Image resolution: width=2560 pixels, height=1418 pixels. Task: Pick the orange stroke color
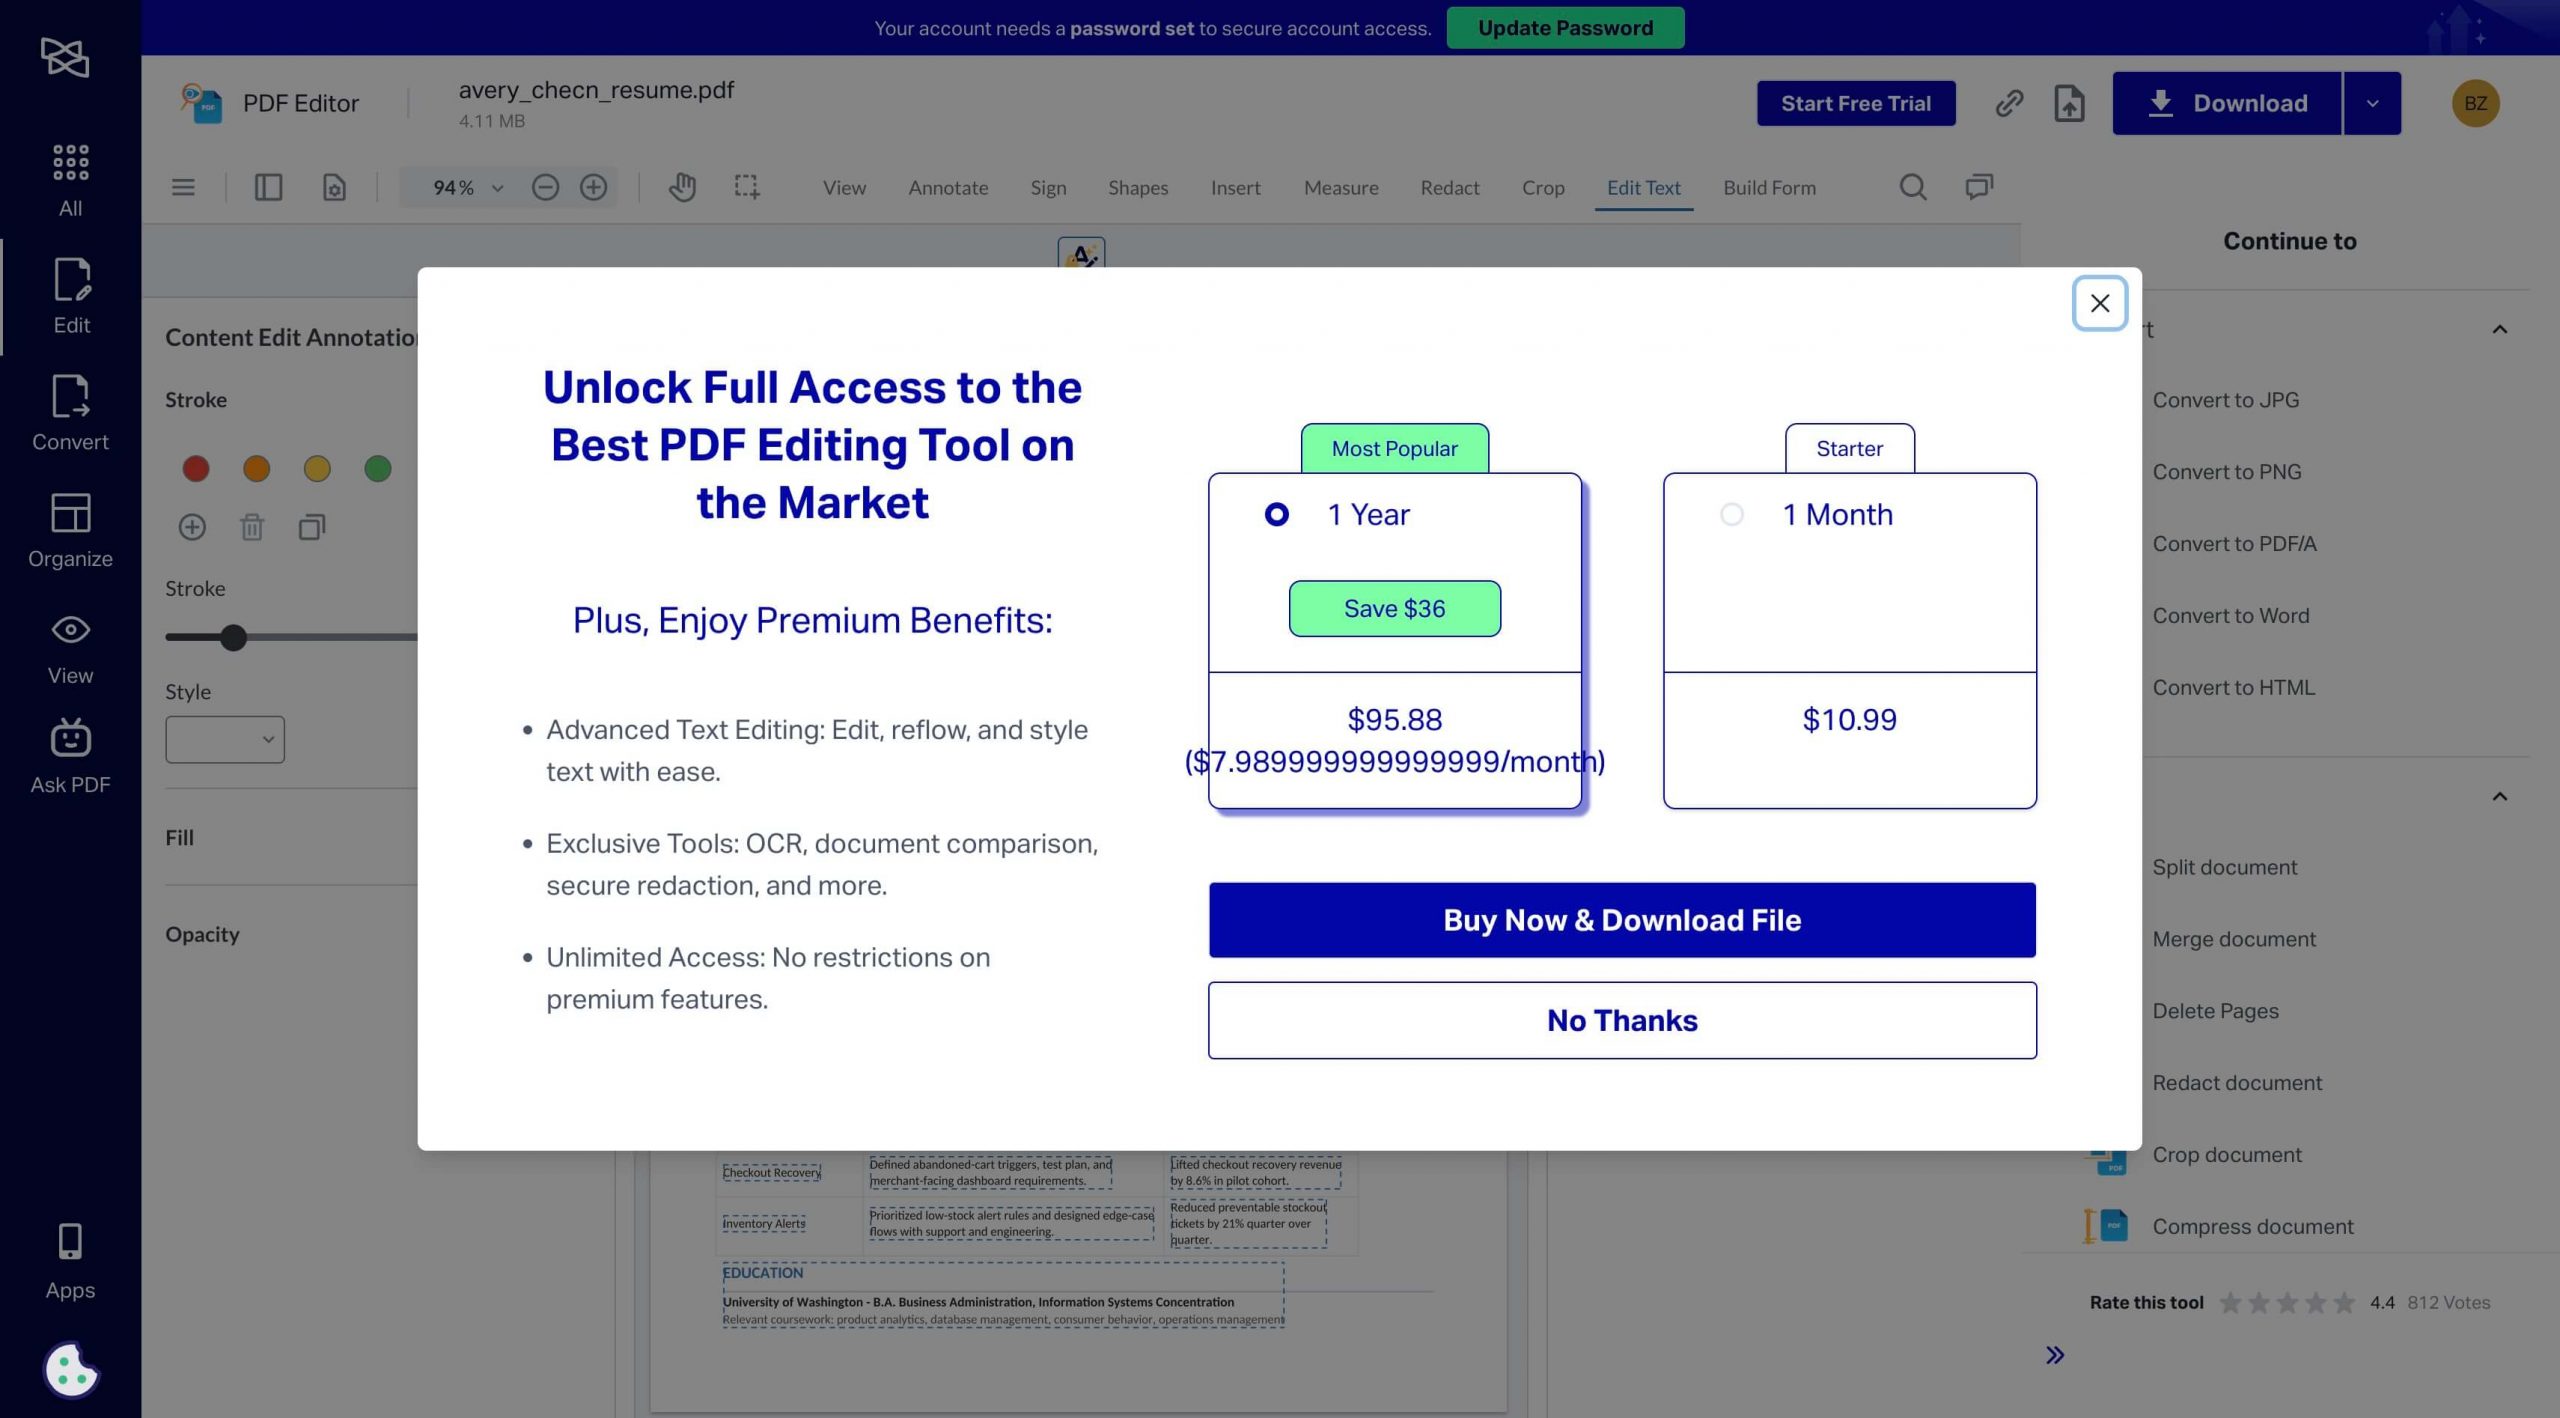point(257,468)
